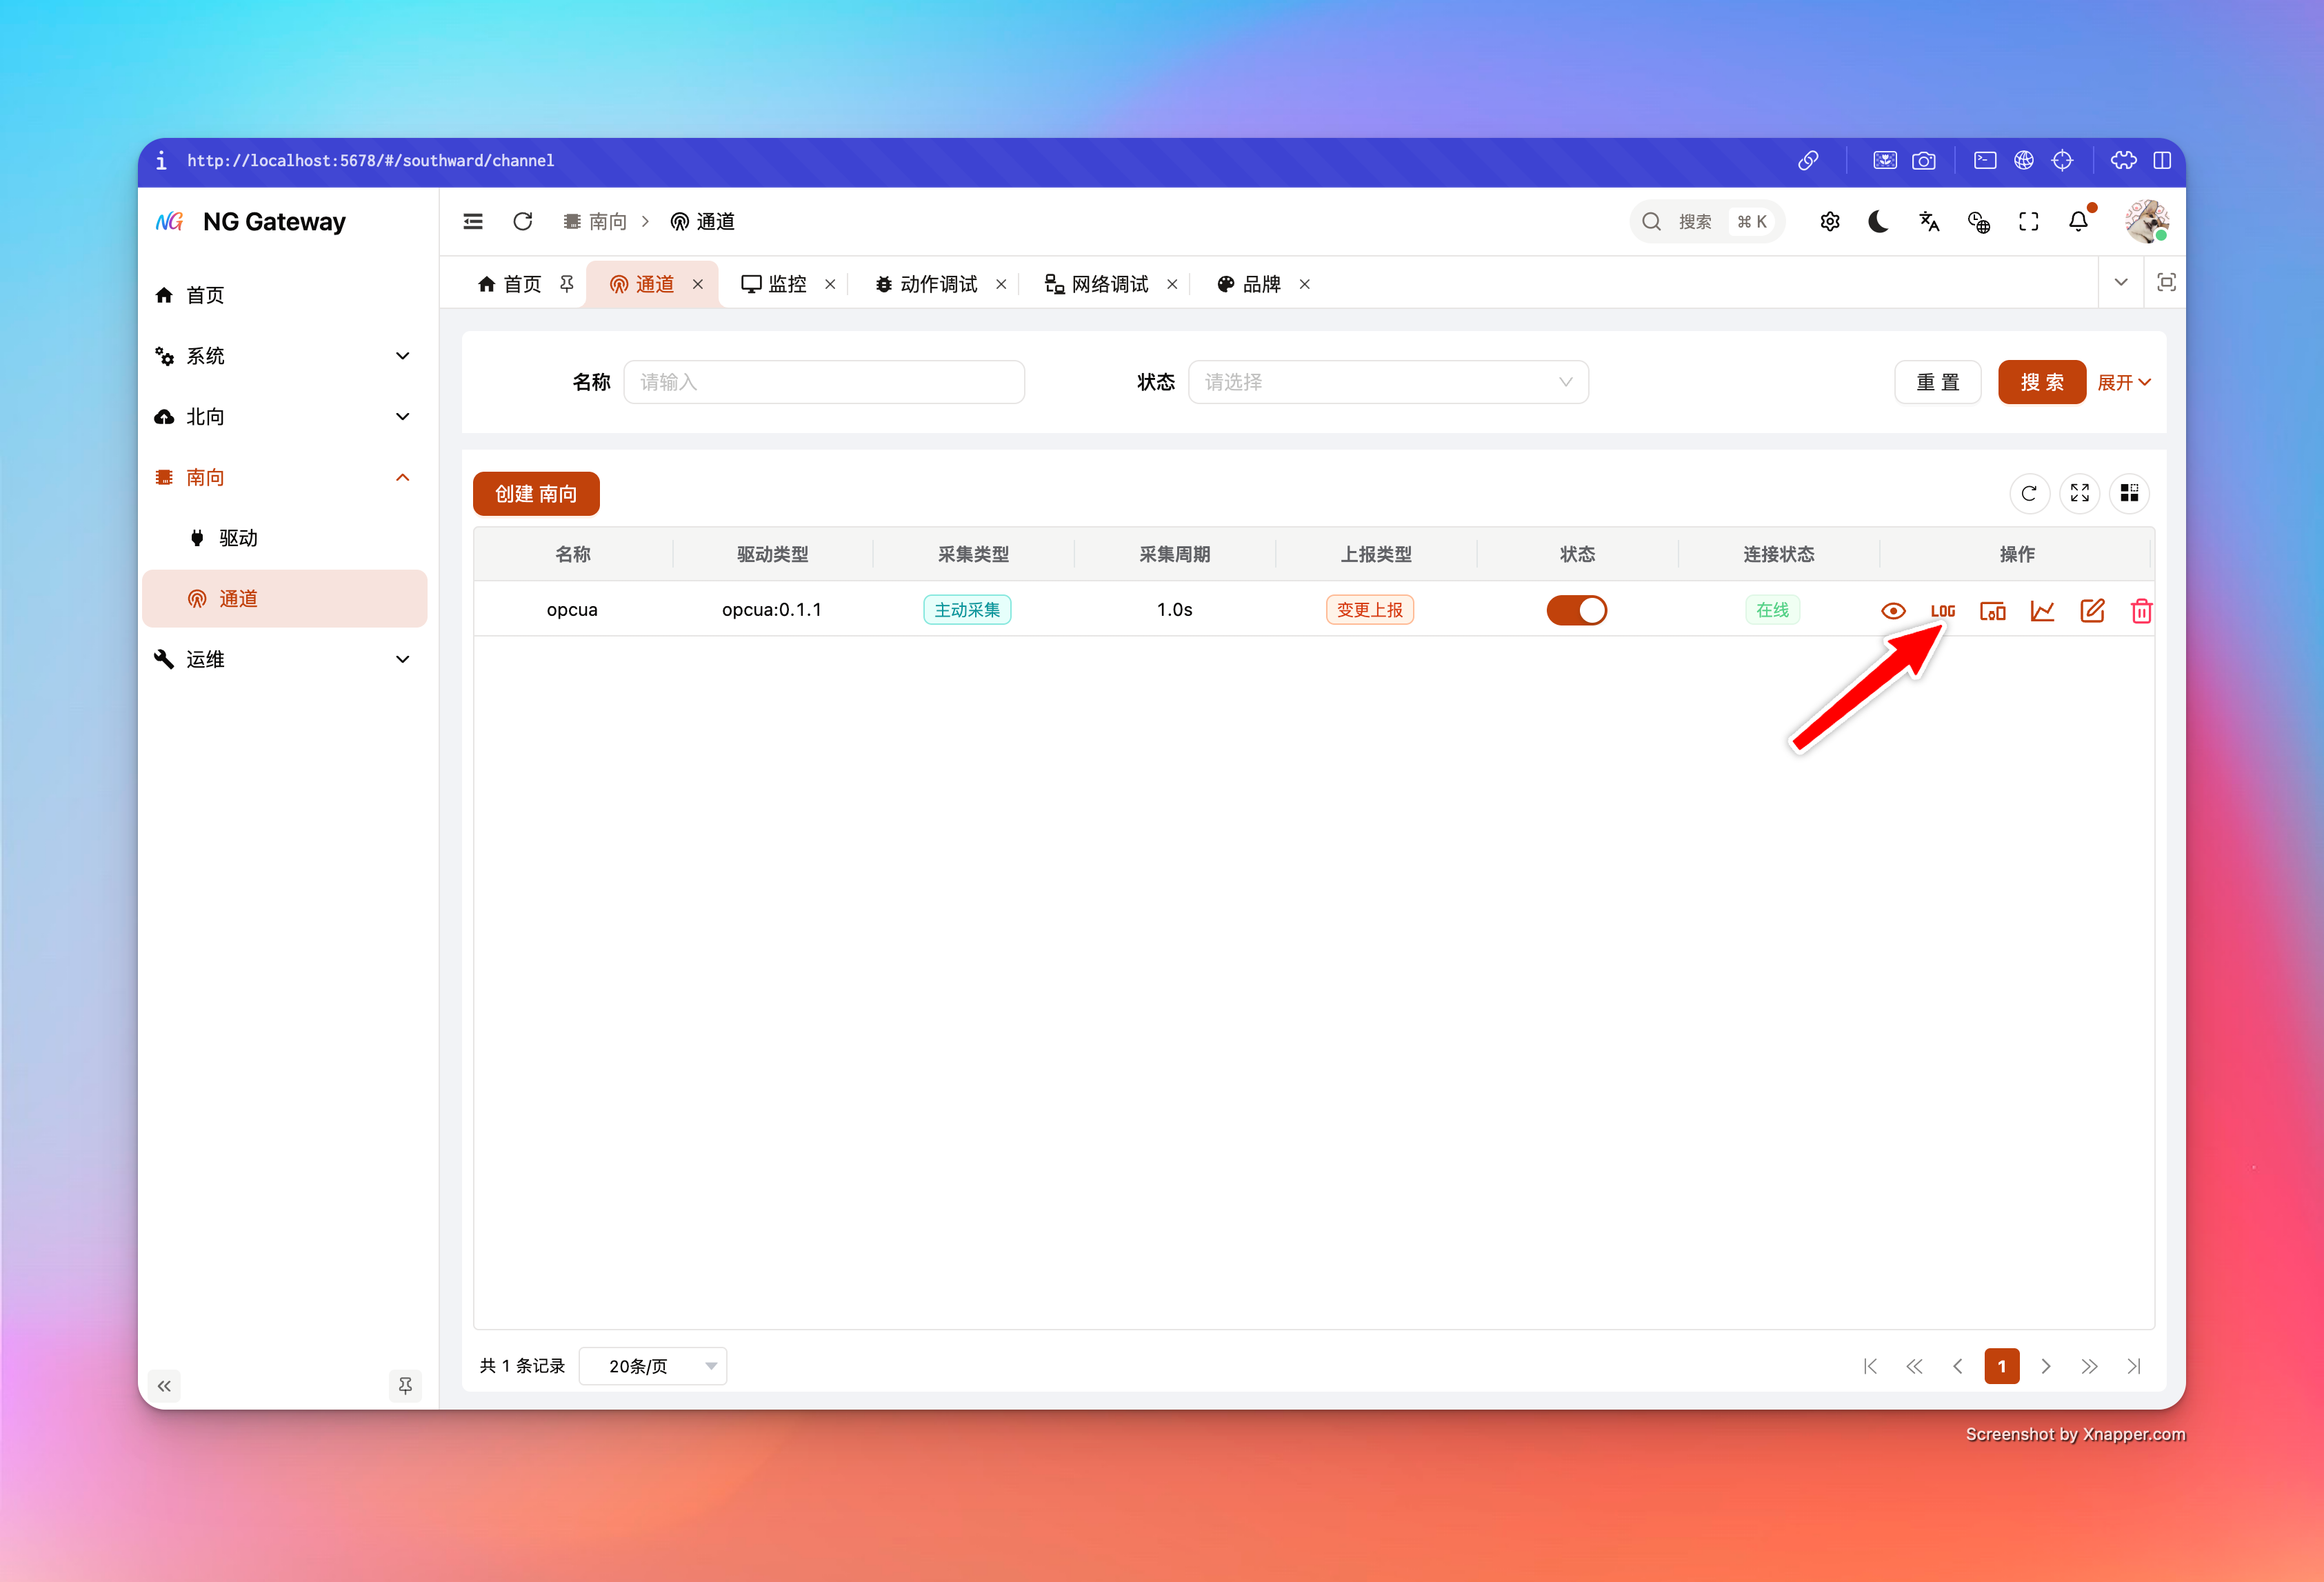This screenshot has height=1582, width=2324.
Task: Switch to the 监控 tab
Action: click(787, 284)
